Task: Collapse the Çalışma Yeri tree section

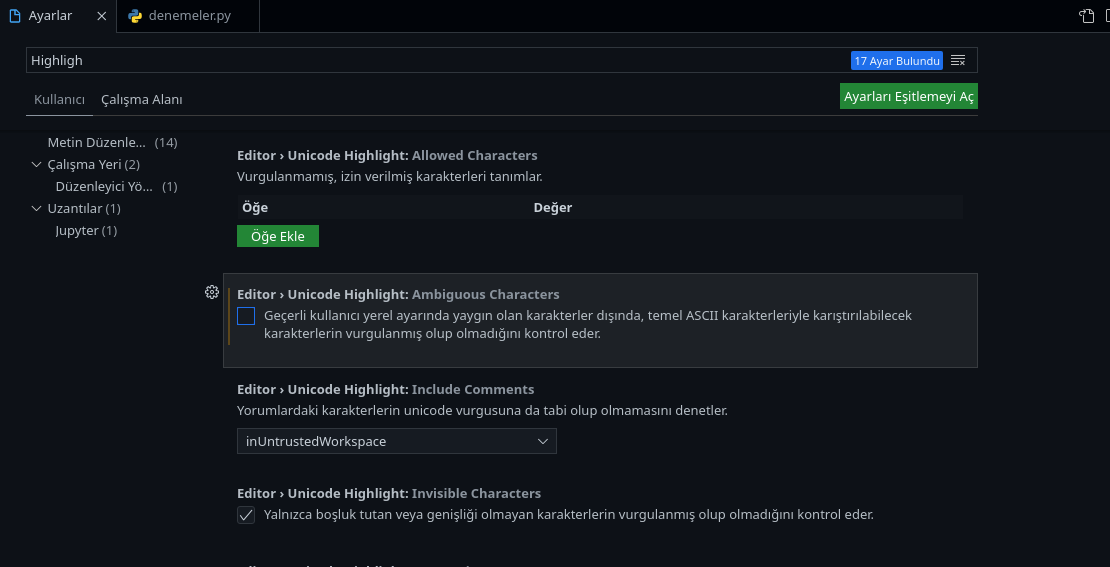Action: click(x=38, y=165)
